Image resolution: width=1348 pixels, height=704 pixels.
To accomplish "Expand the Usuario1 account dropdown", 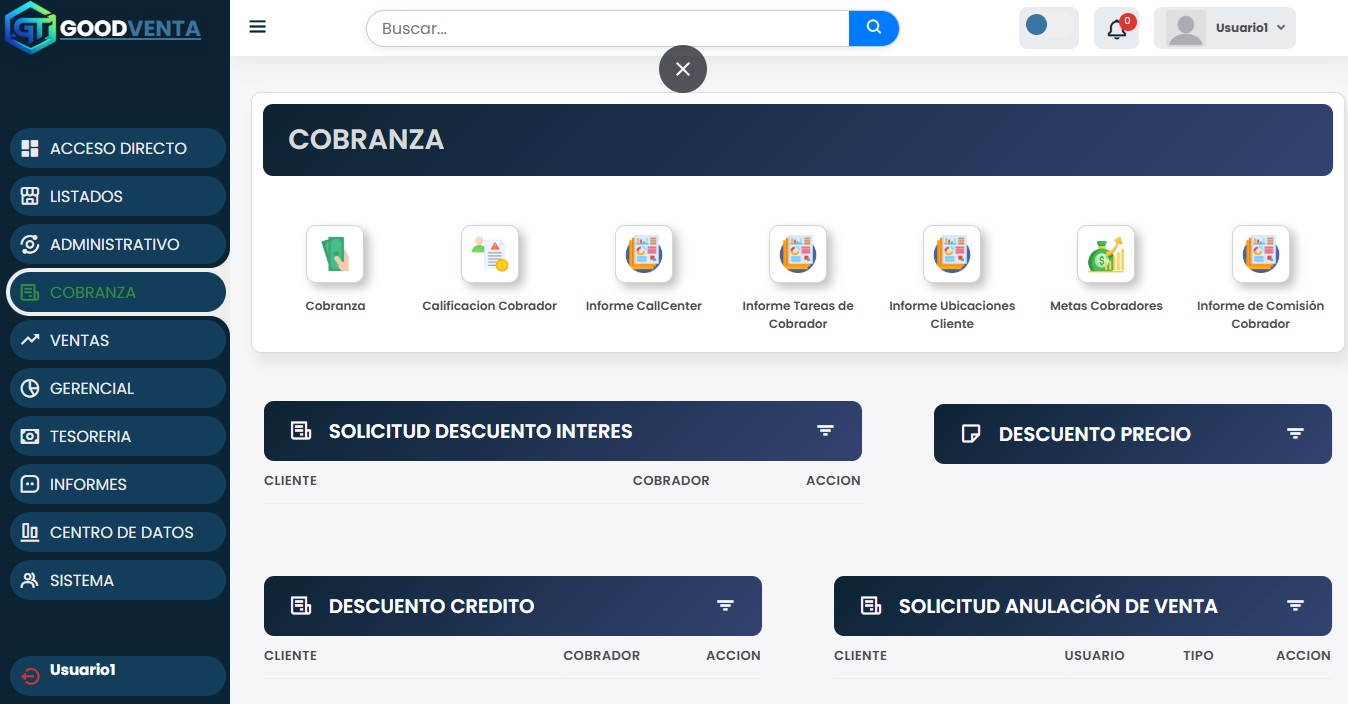I will tap(1225, 28).
